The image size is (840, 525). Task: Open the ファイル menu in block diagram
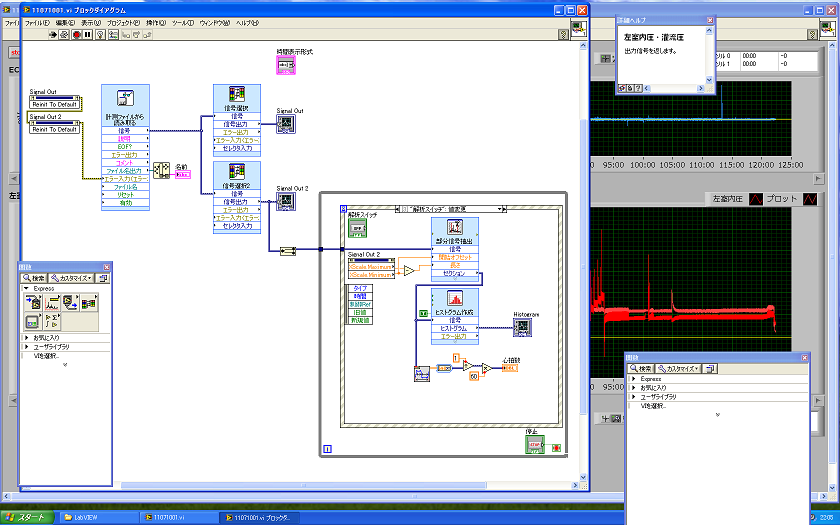point(36,21)
